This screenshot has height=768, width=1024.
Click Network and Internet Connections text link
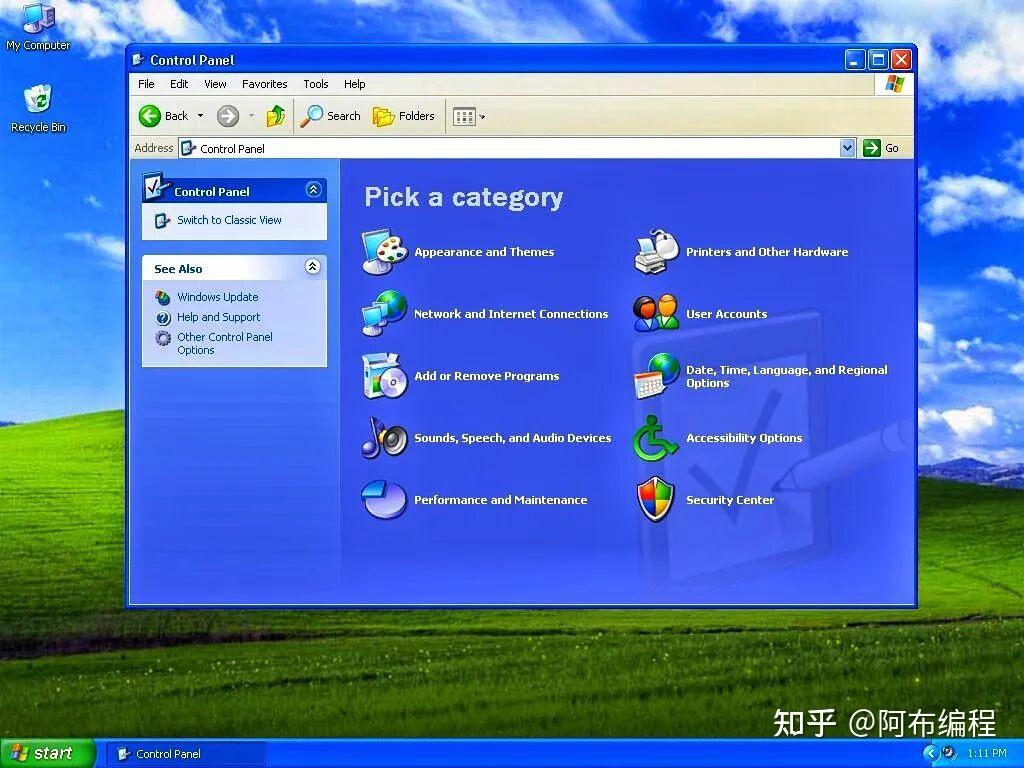point(511,314)
